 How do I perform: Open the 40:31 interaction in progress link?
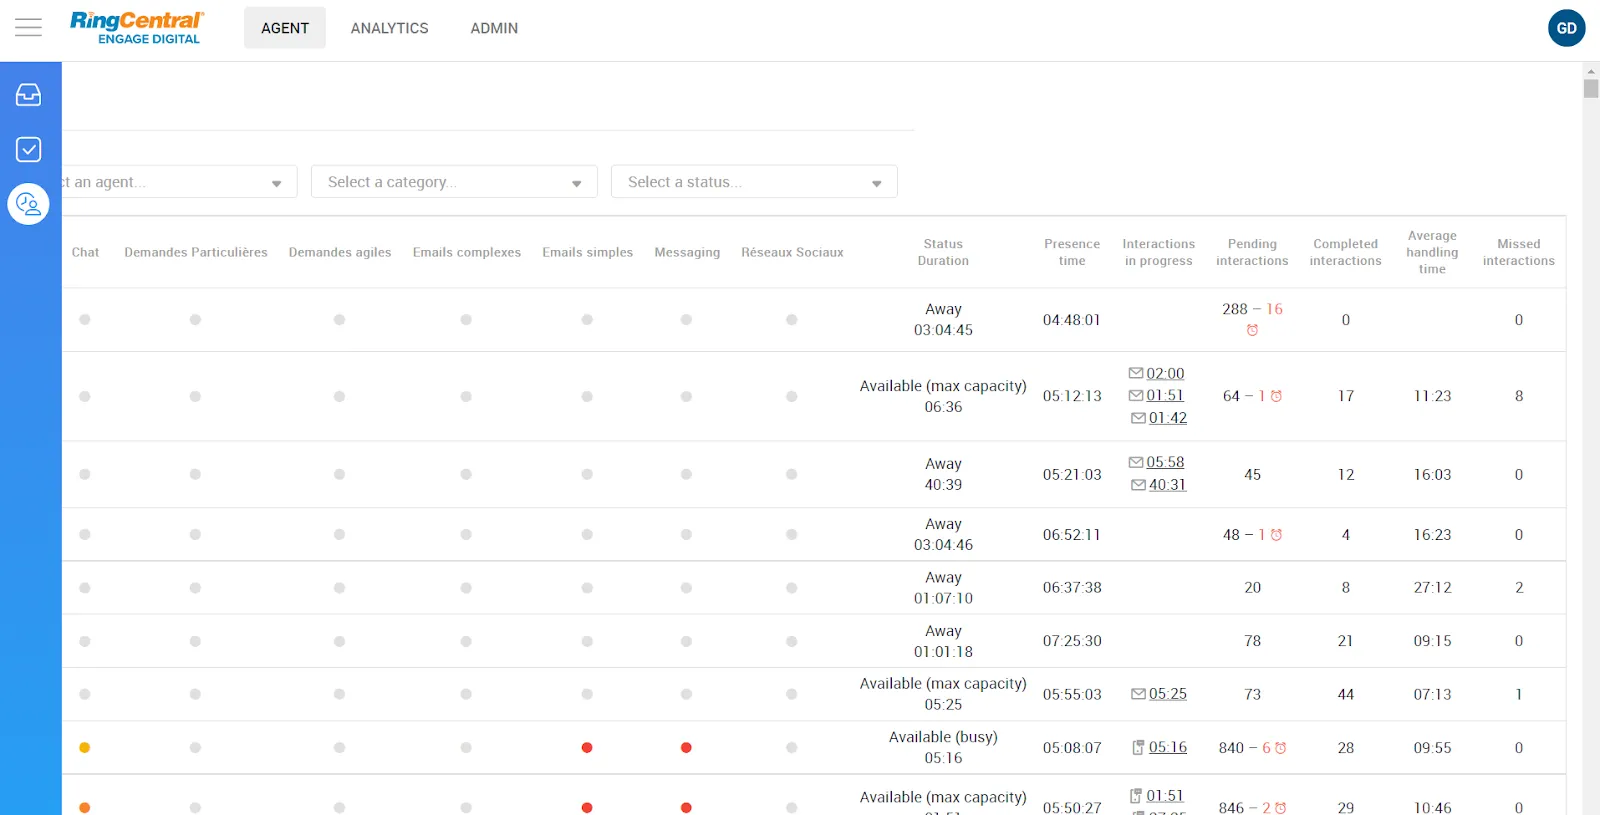[1167, 485]
